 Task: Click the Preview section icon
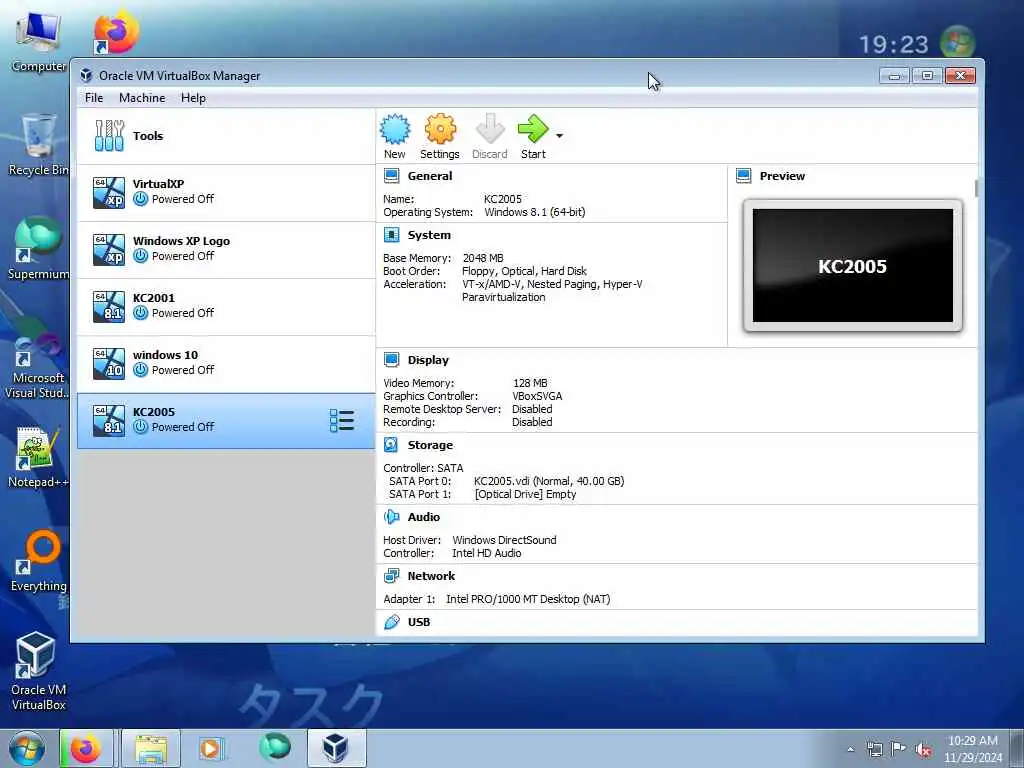743,176
